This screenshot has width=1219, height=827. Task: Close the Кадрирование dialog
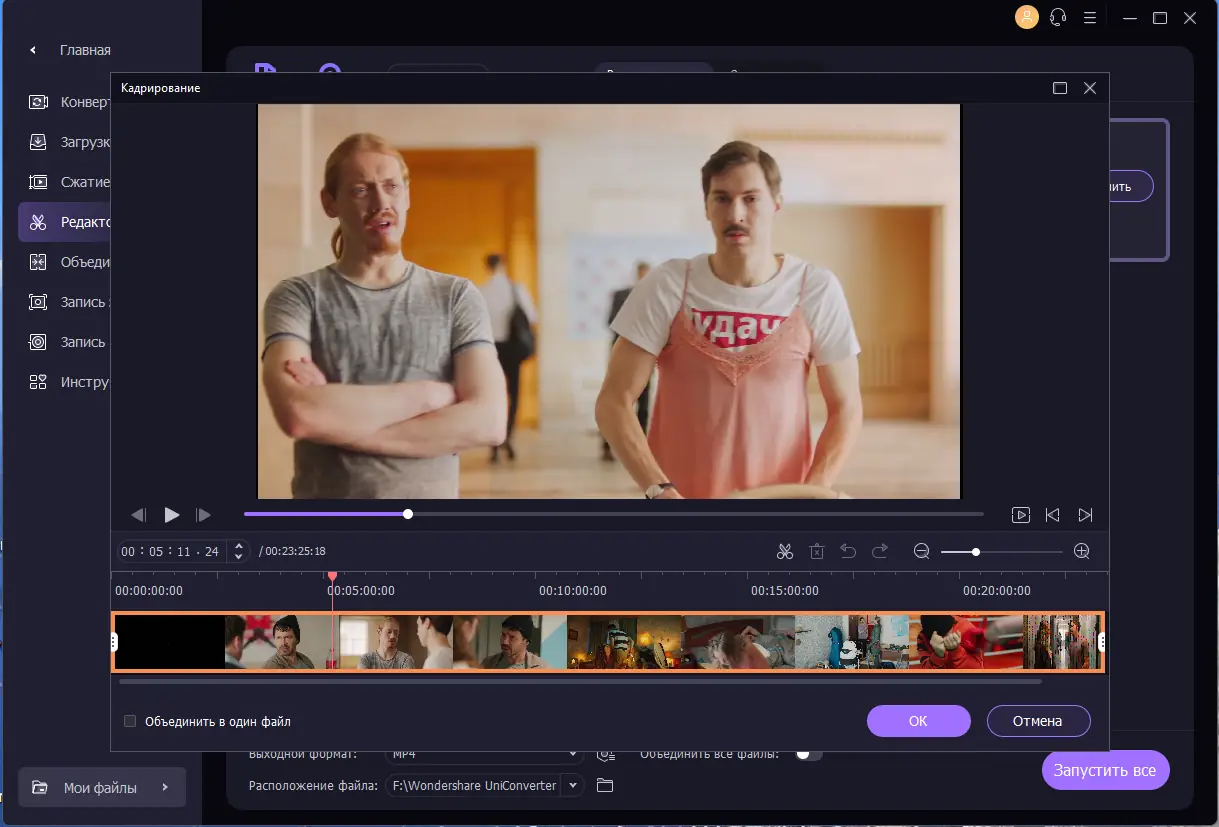click(x=1090, y=88)
